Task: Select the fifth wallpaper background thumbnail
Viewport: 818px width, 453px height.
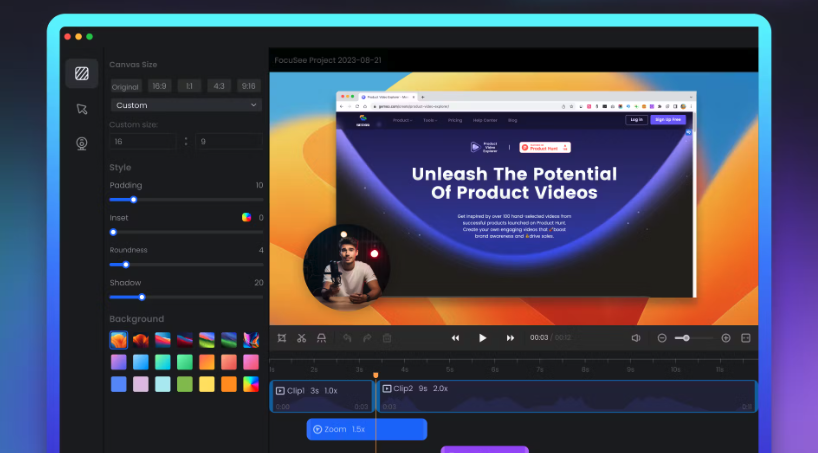Action: (207, 340)
